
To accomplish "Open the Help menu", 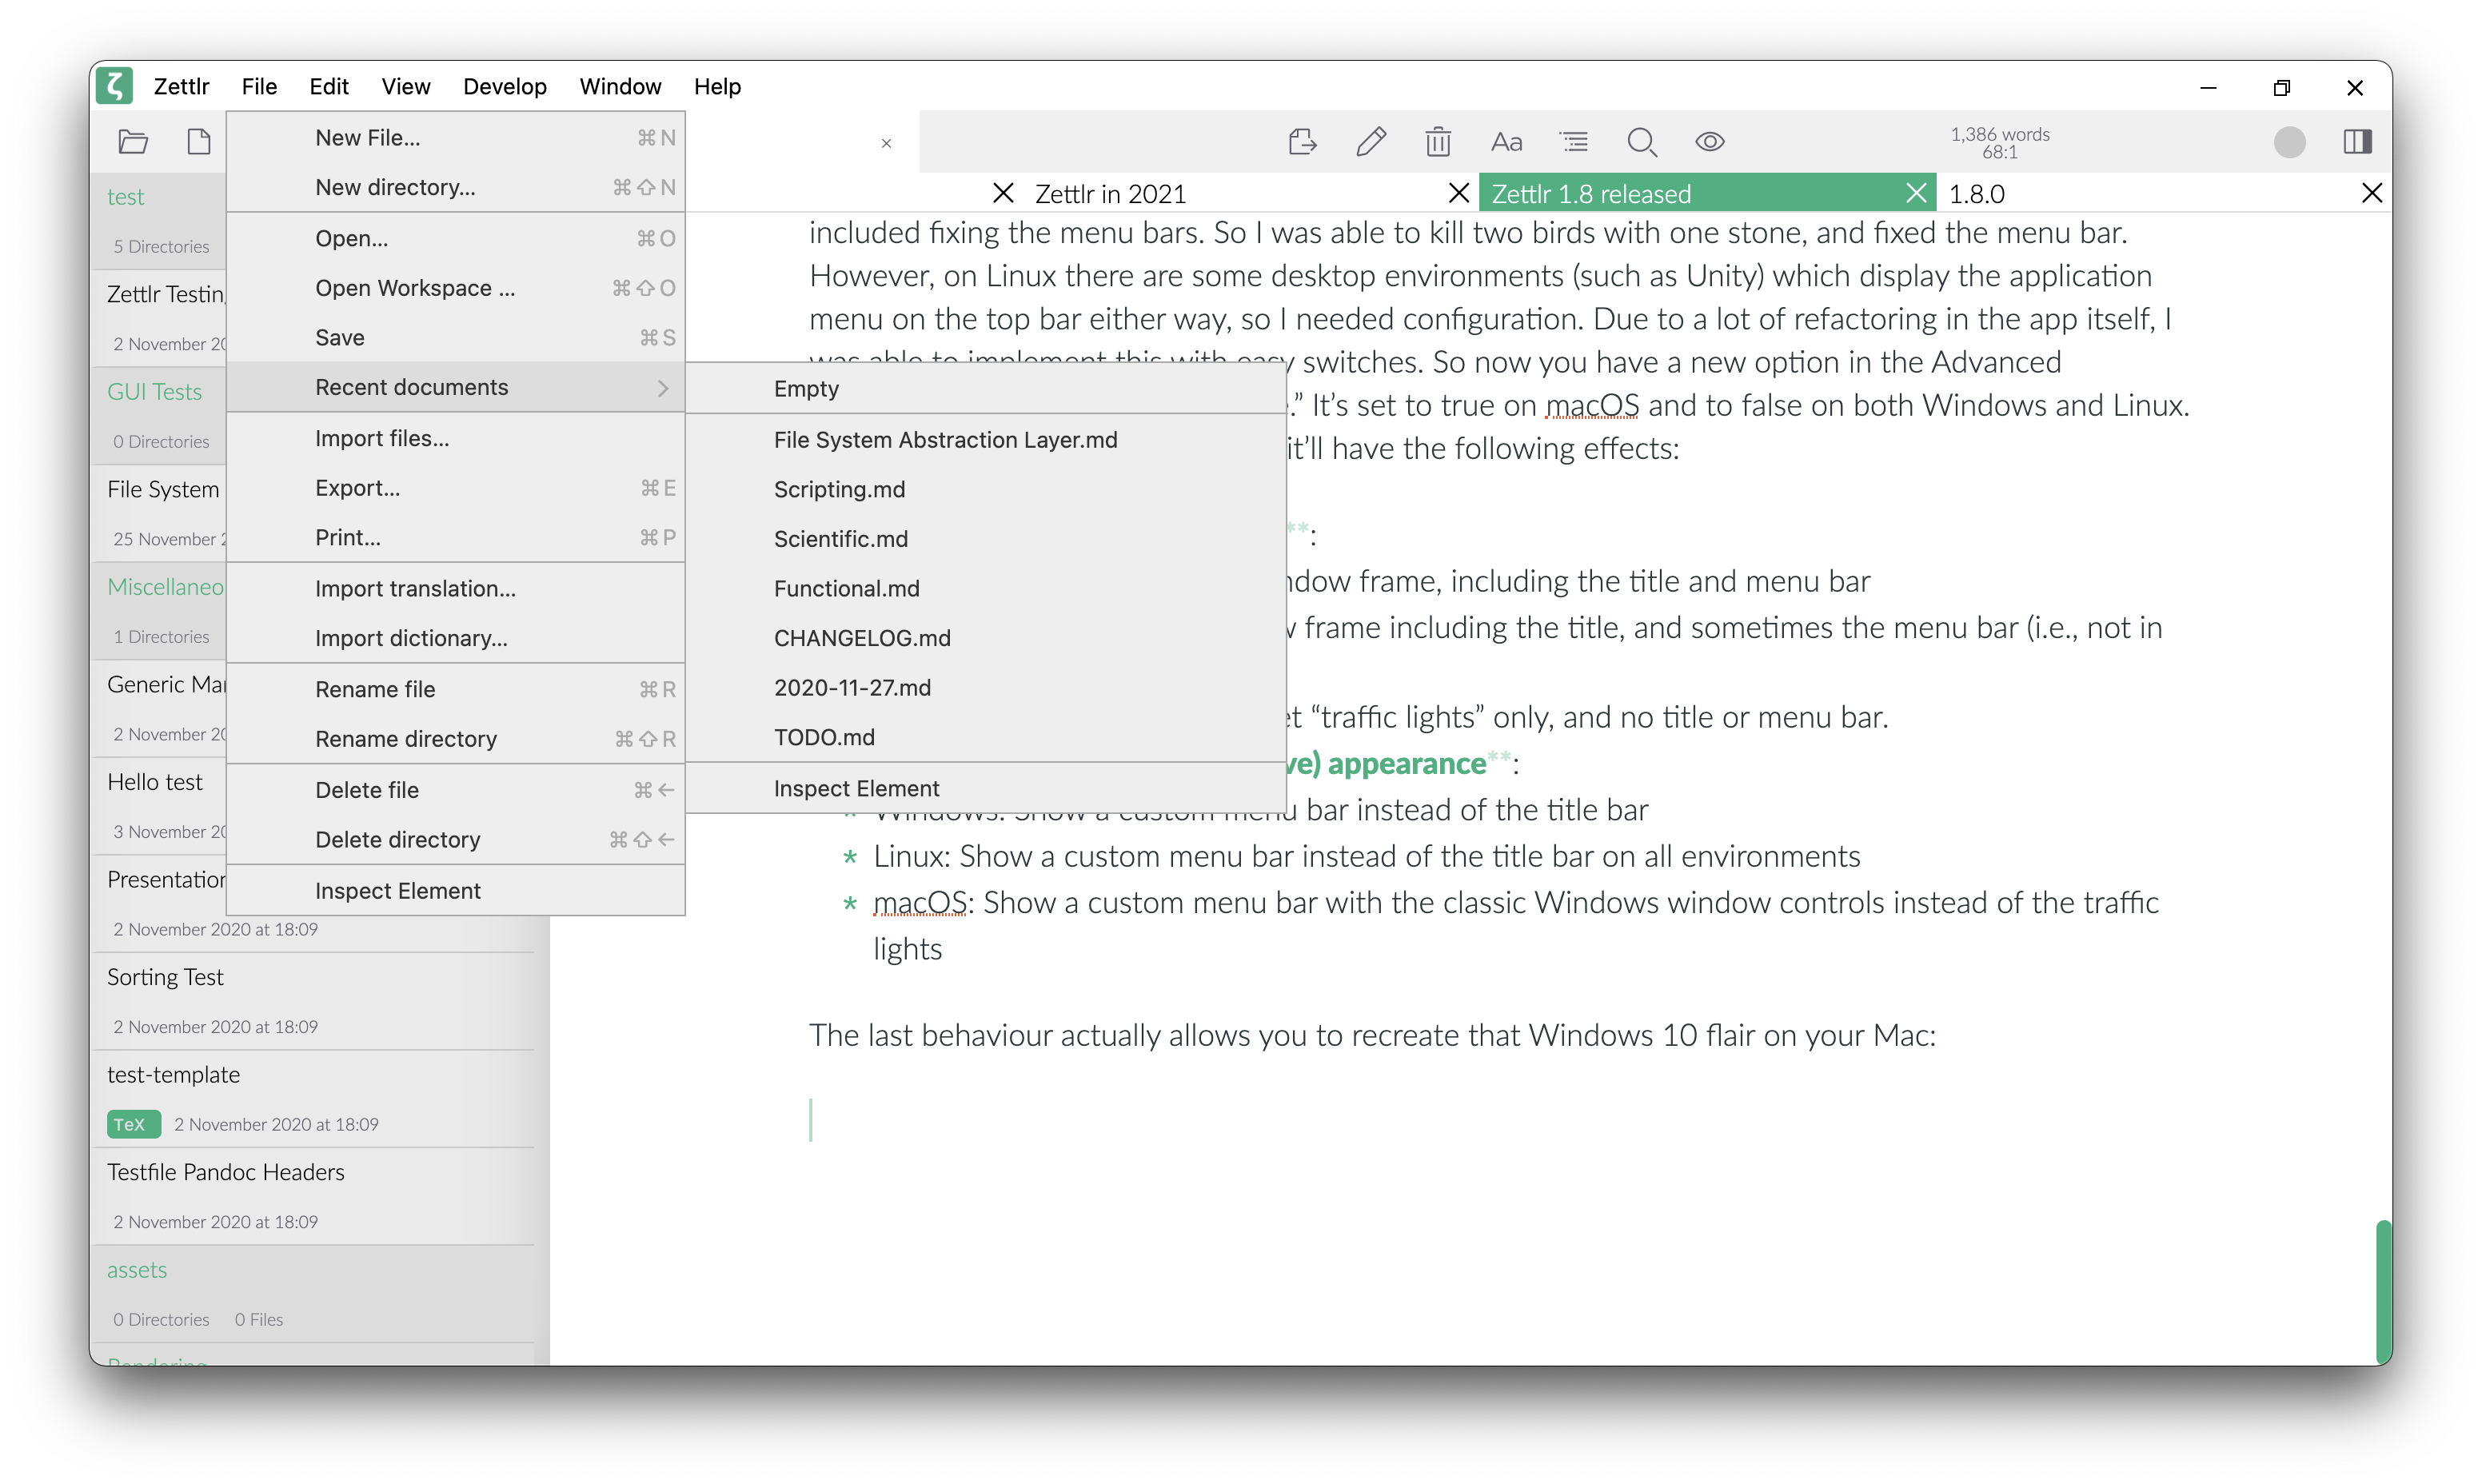I will [x=717, y=87].
